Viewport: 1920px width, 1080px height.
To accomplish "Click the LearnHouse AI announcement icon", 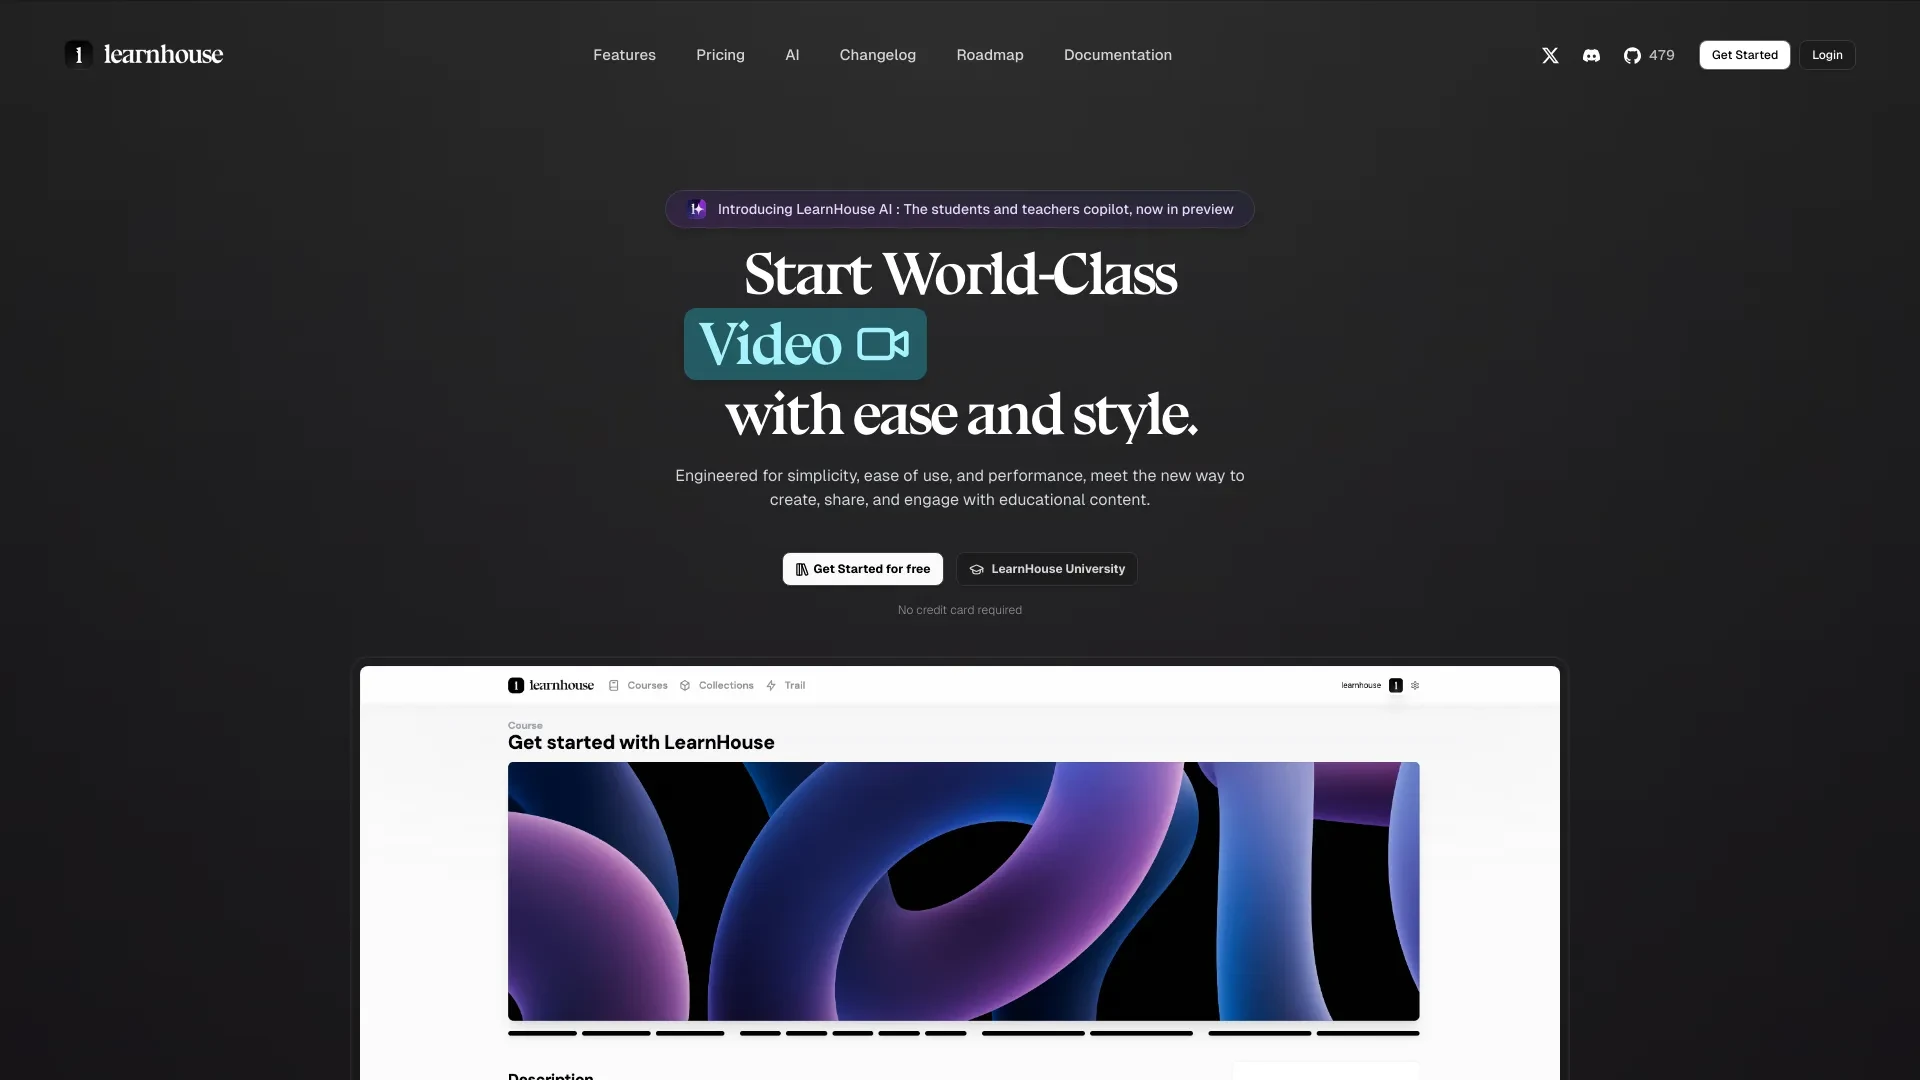I will (x=696, y=208).
